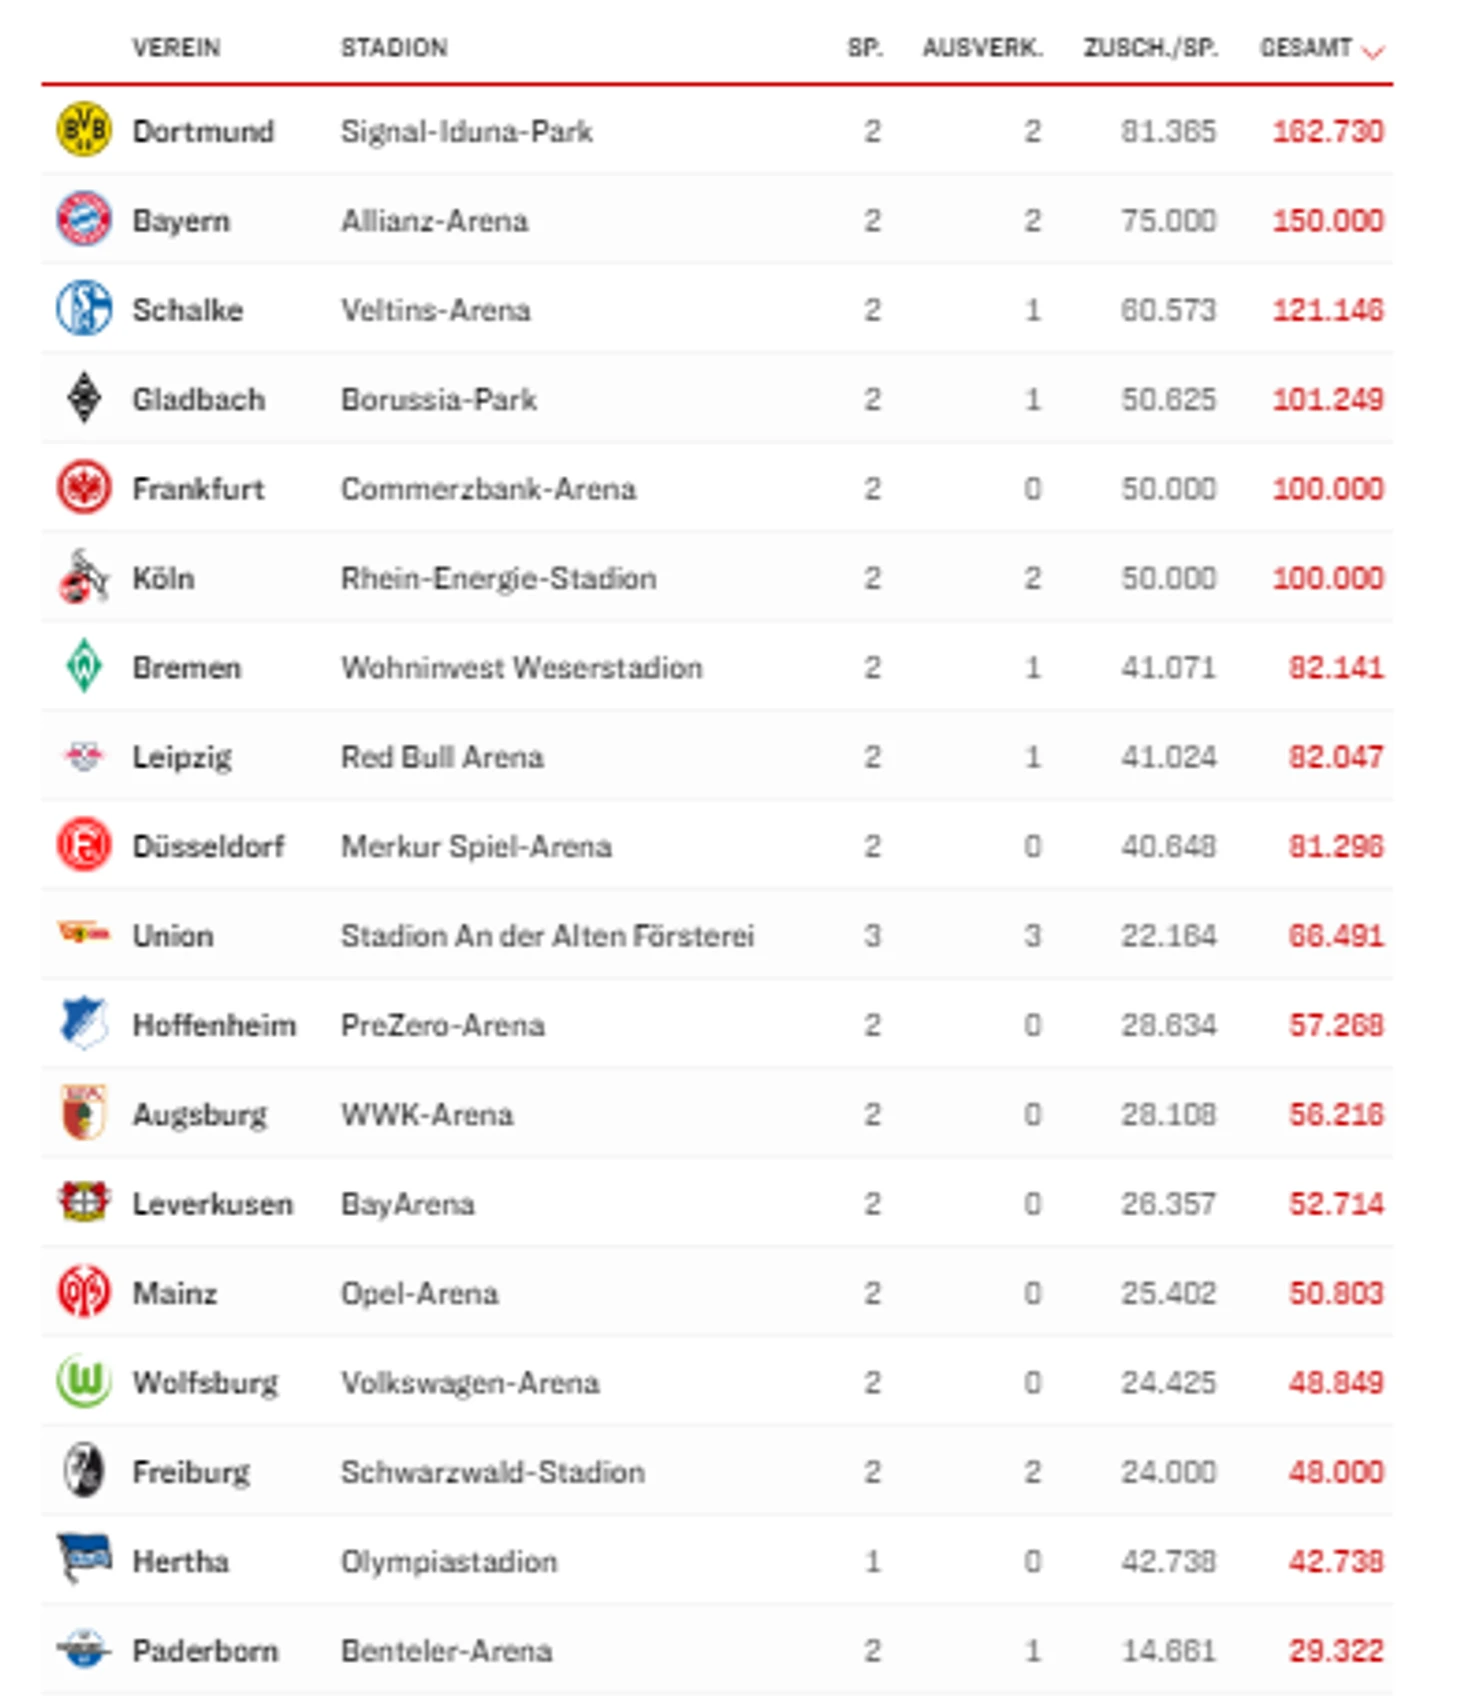Viewport: 1460px width, 1702px height.
Task: Click the Fortuna Düsseldorf F95 logo
Action: tap(83, 845)
